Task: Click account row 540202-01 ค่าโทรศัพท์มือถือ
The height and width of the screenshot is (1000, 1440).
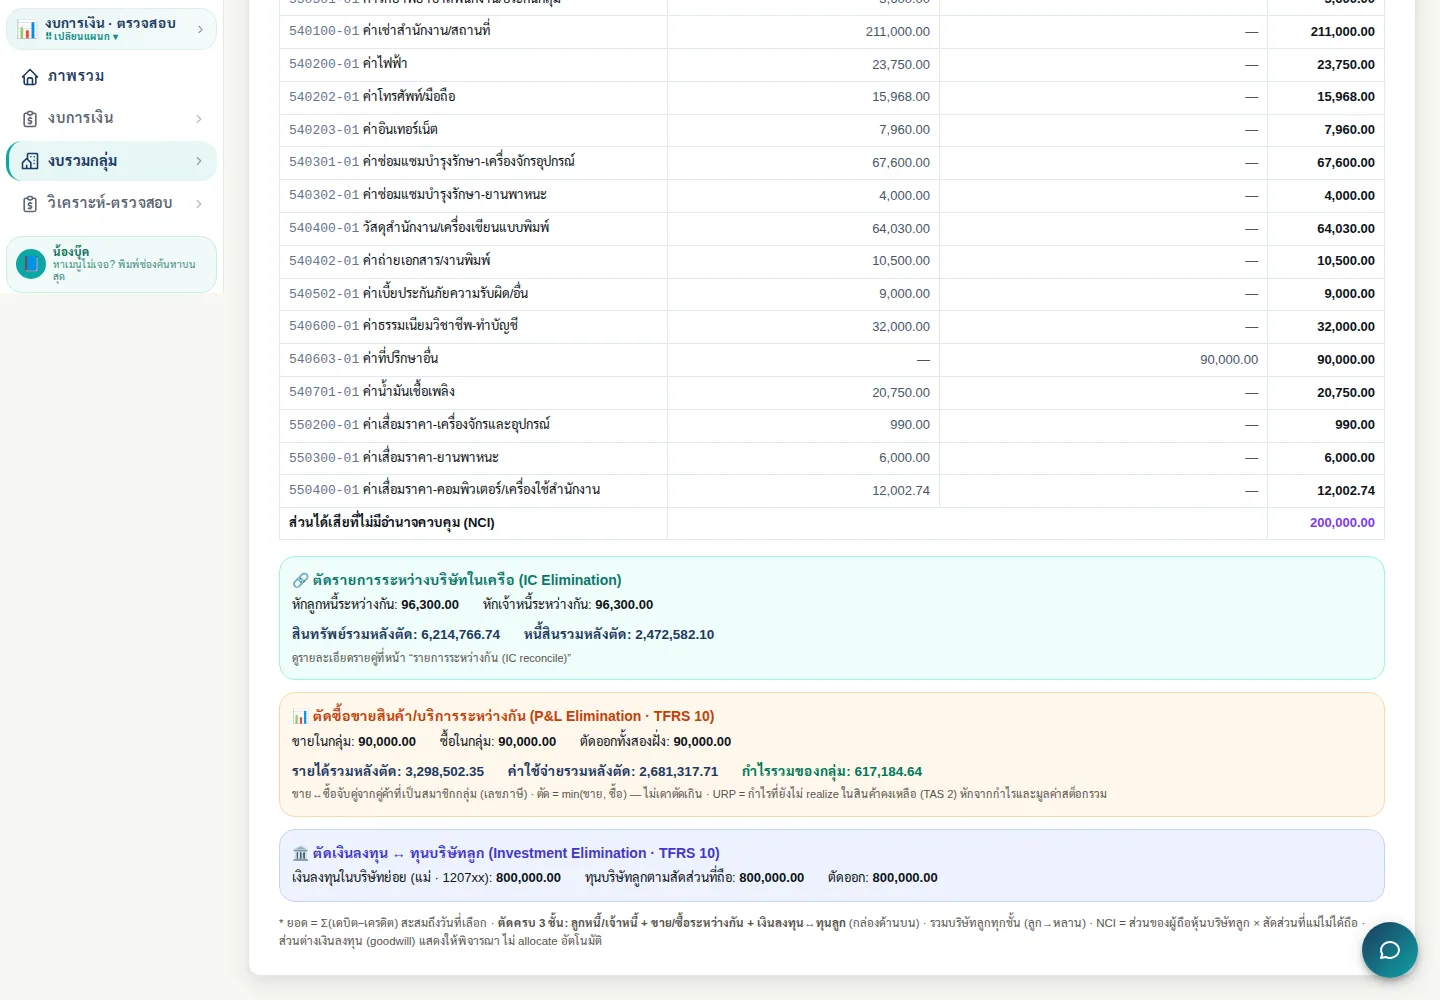Action: click(x=832, y=97)
